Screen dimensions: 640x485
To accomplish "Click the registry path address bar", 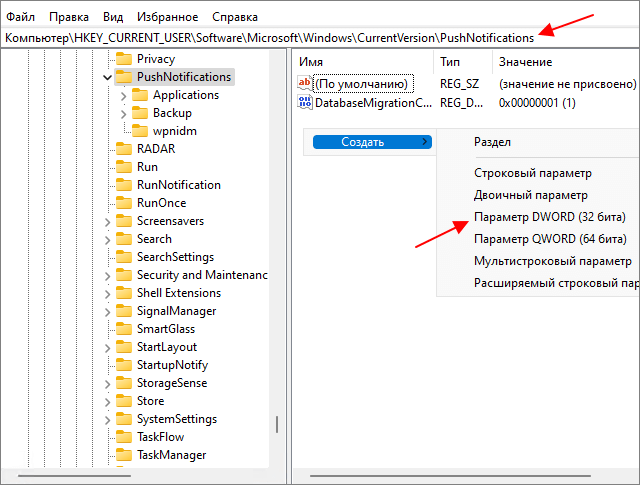I will pos(320,38).
